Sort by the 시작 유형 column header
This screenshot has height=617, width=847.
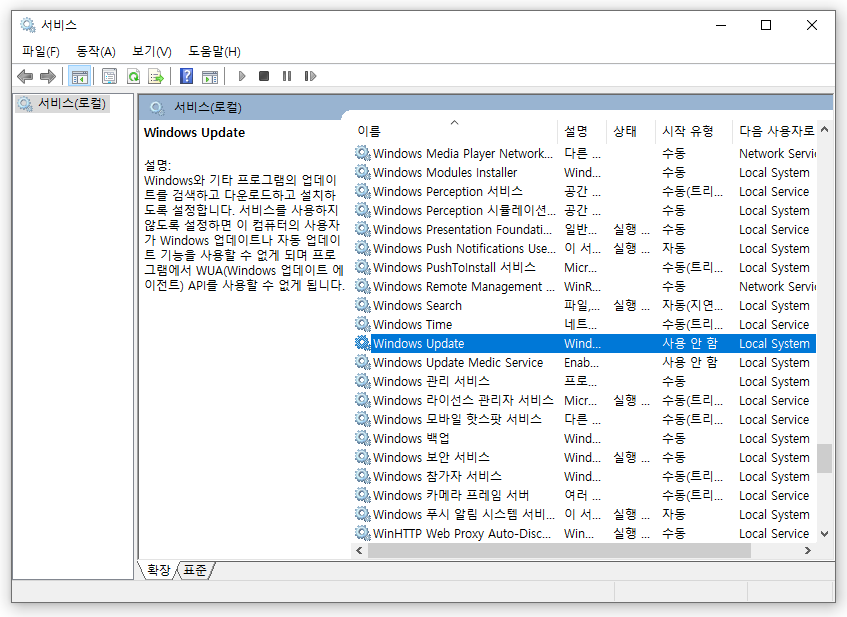[x=694, y=131]
